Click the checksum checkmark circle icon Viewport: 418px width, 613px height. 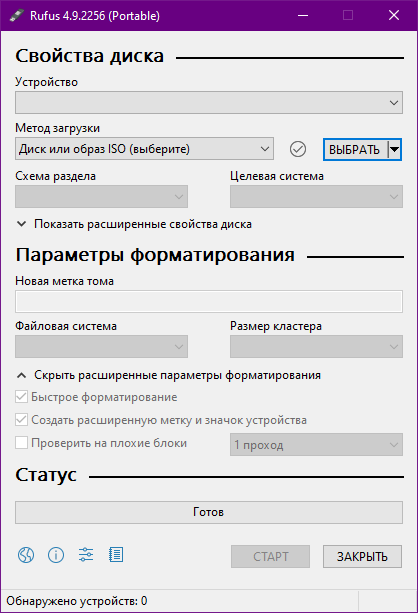coord(298,149)
